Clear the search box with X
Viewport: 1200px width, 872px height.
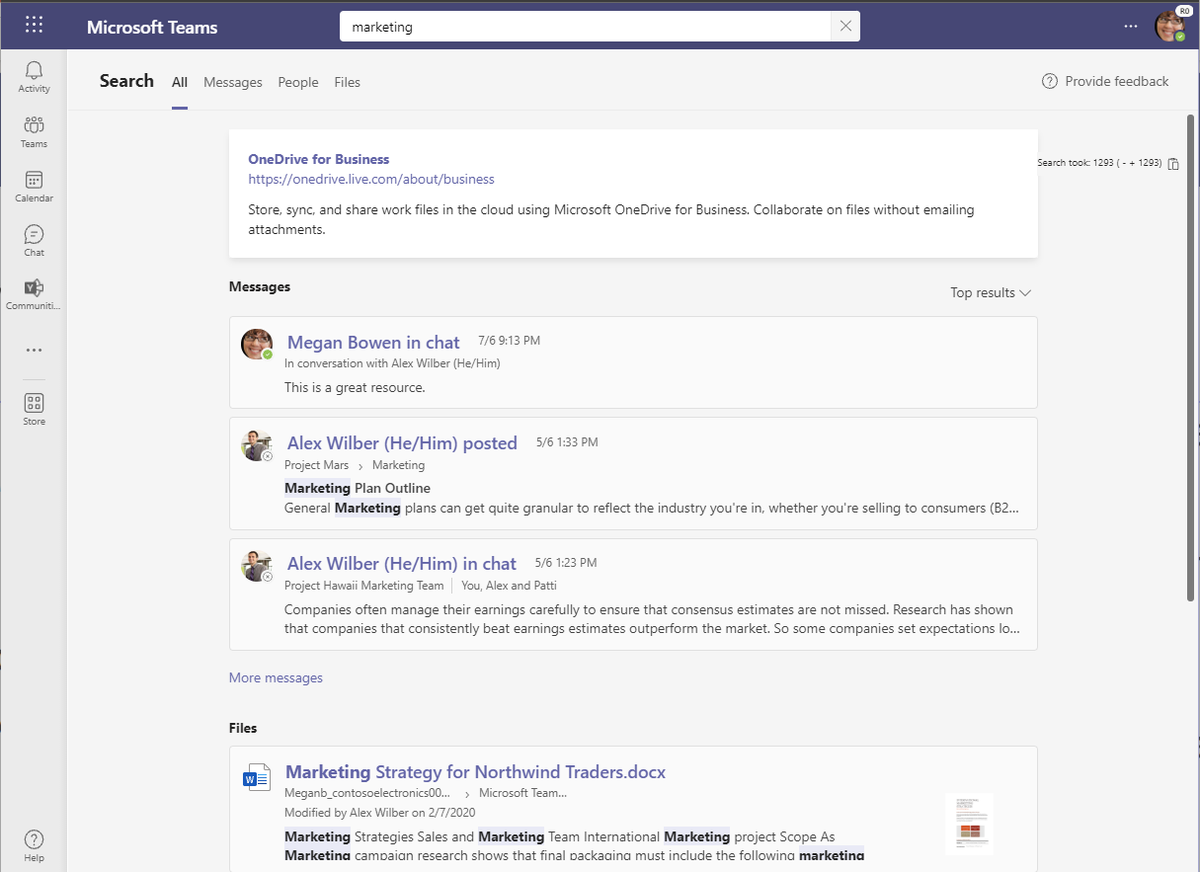[846, 27]
